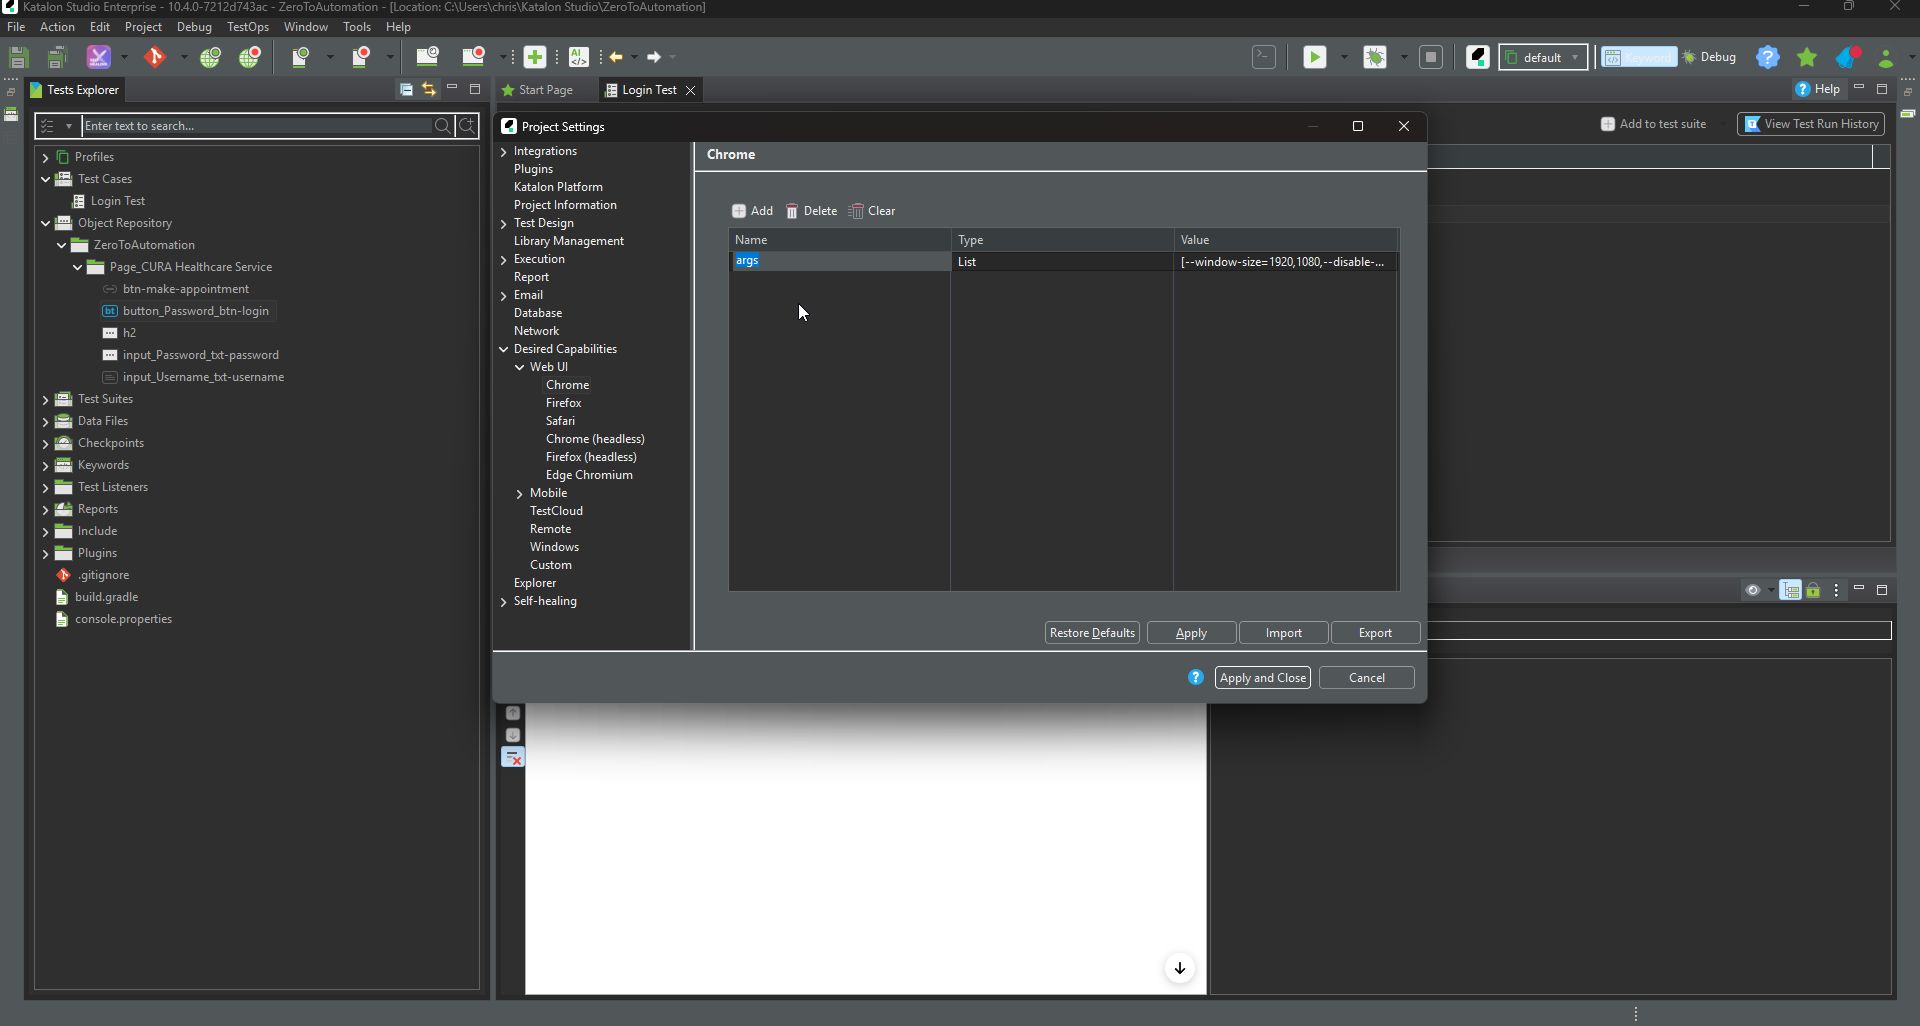Screen dimensions: 1920x1026
Task: Switch to the Keyword perspective
Action: coord(1639,57)
